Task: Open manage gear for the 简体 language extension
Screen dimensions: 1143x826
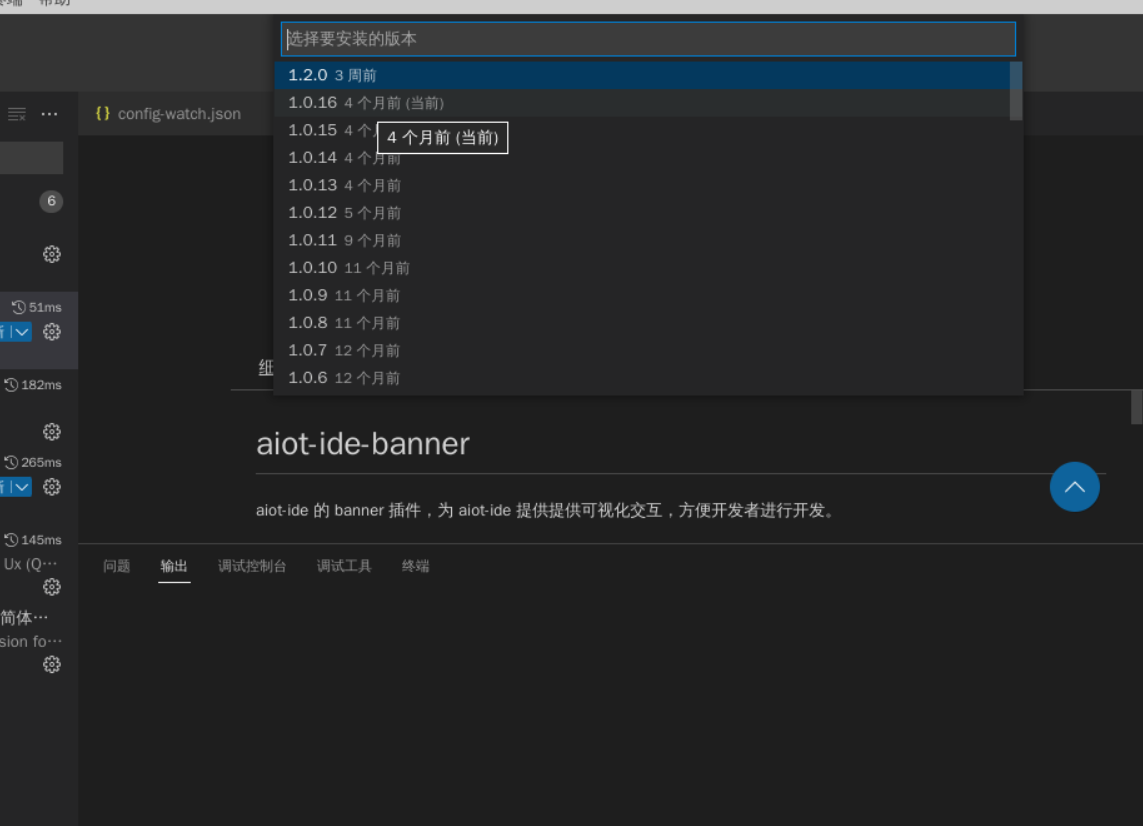Action: click(52, 665)
